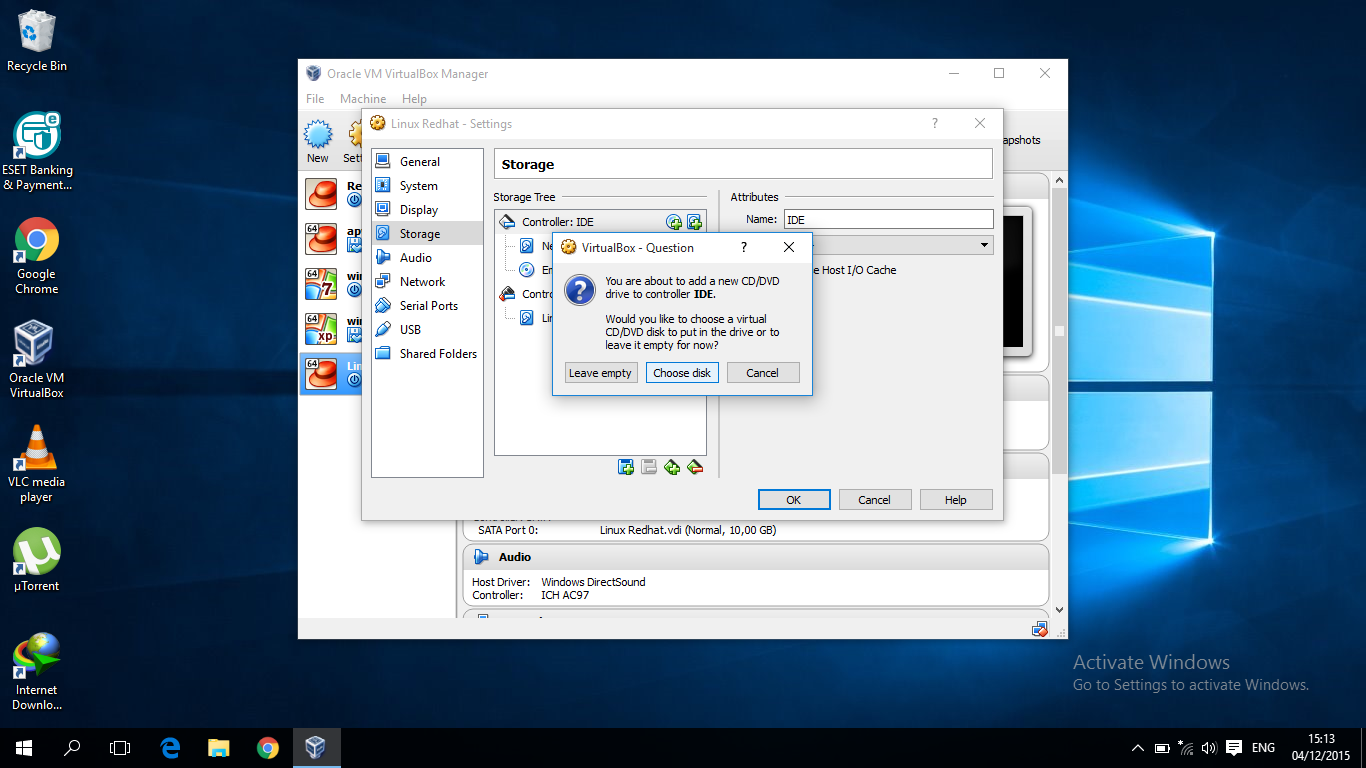
Task: Open Help menu in VirtualBox Manager
Action: 414,99
